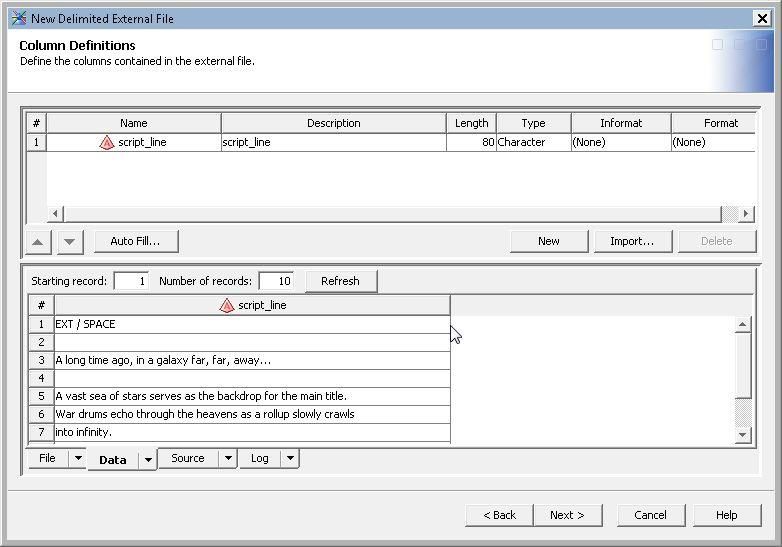Click the SAS icon in the title bar

click(18, 18)
